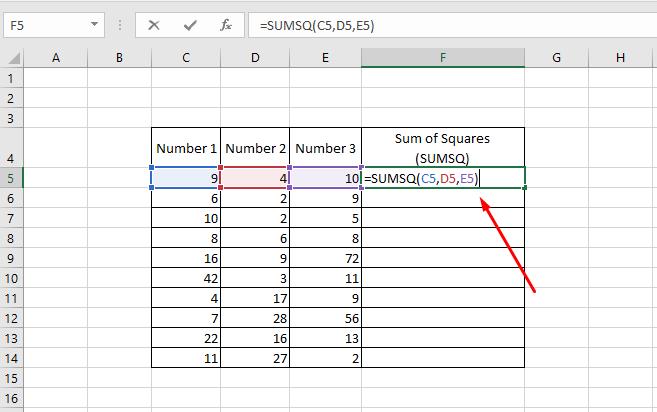
Task: Select row 10 header
Action: (x=11, y=278)
